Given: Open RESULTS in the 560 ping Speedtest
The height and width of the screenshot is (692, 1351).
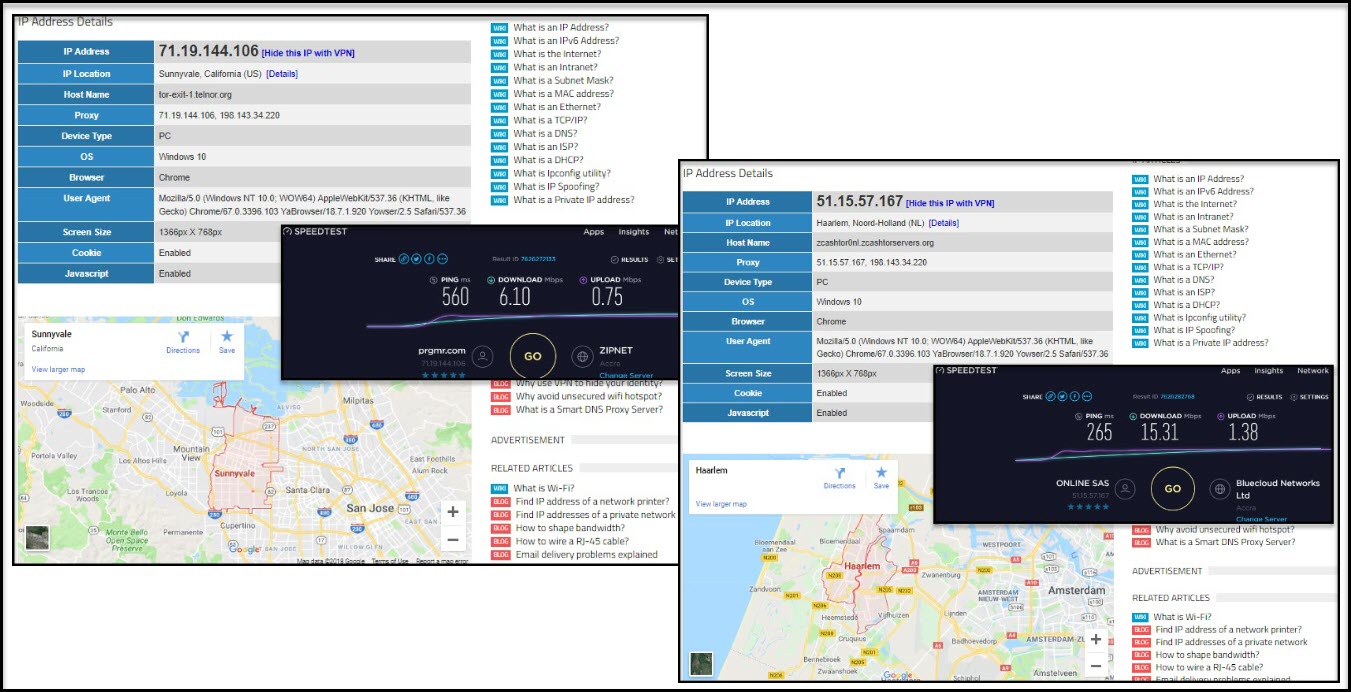Looking at the screenshot, I should (630, 260).
